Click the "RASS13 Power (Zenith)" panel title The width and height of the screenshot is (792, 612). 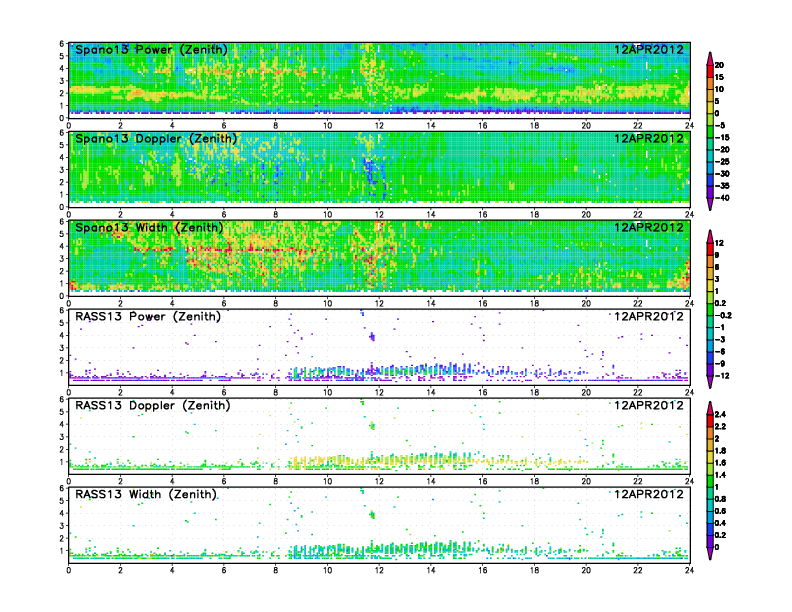tap(148, 317)
